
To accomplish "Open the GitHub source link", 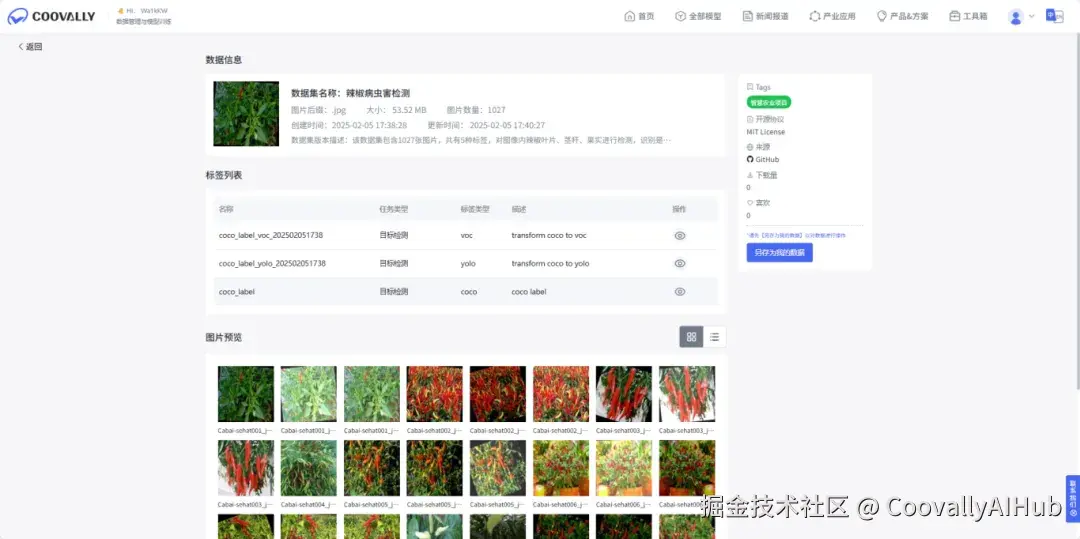I will tap(767, 160).
